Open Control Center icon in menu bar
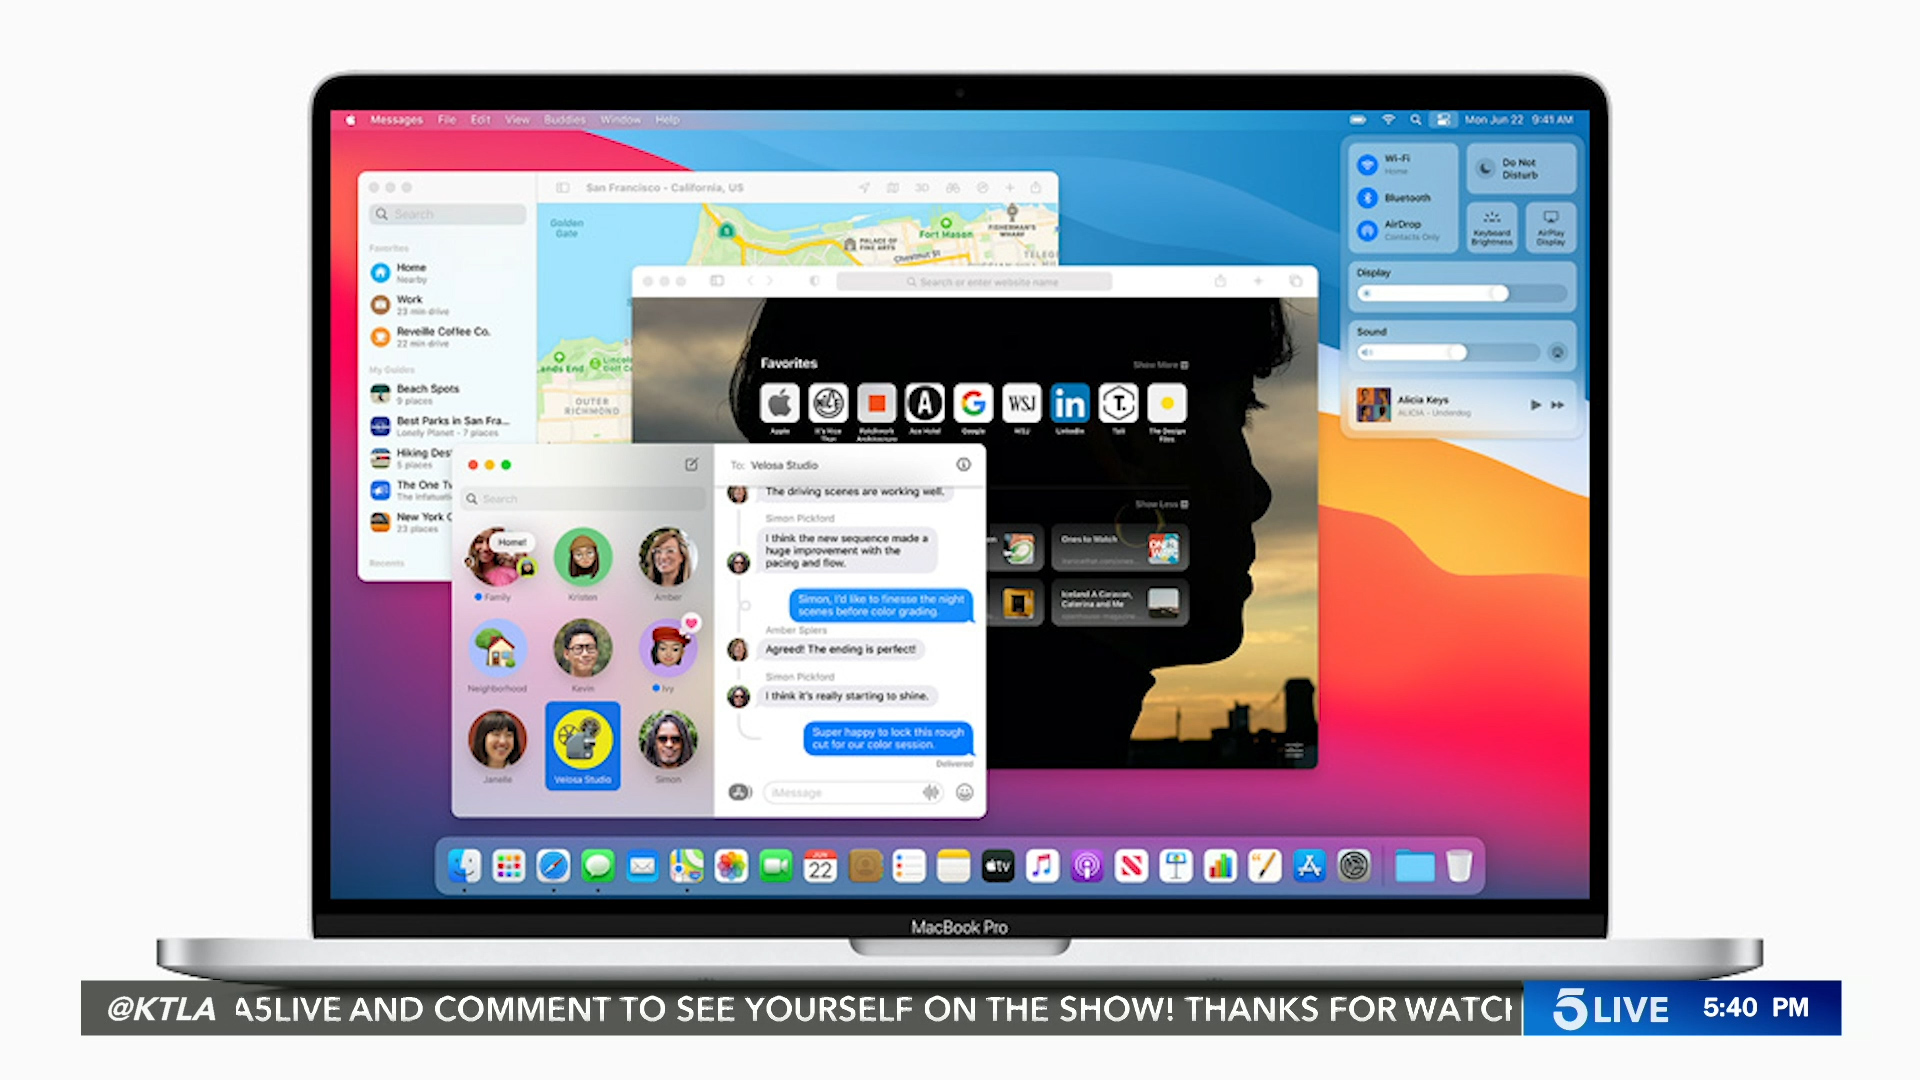 click(1443, 120)
